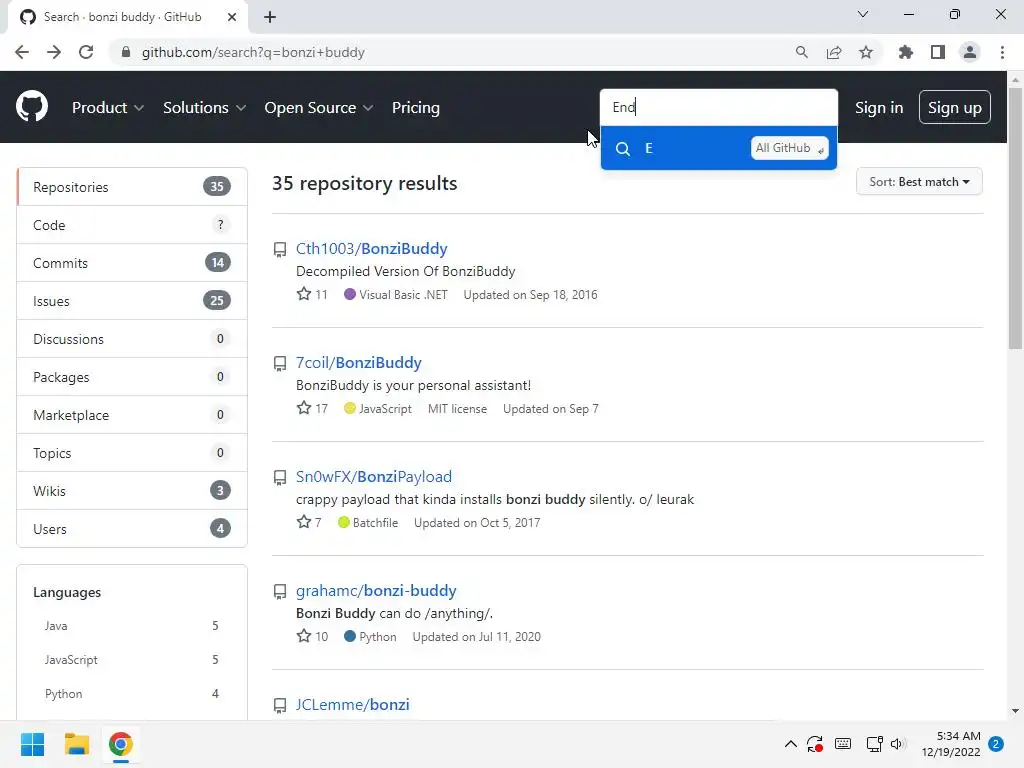Click the repo icon beside JCLemme/bonzi

coord(280,705)
